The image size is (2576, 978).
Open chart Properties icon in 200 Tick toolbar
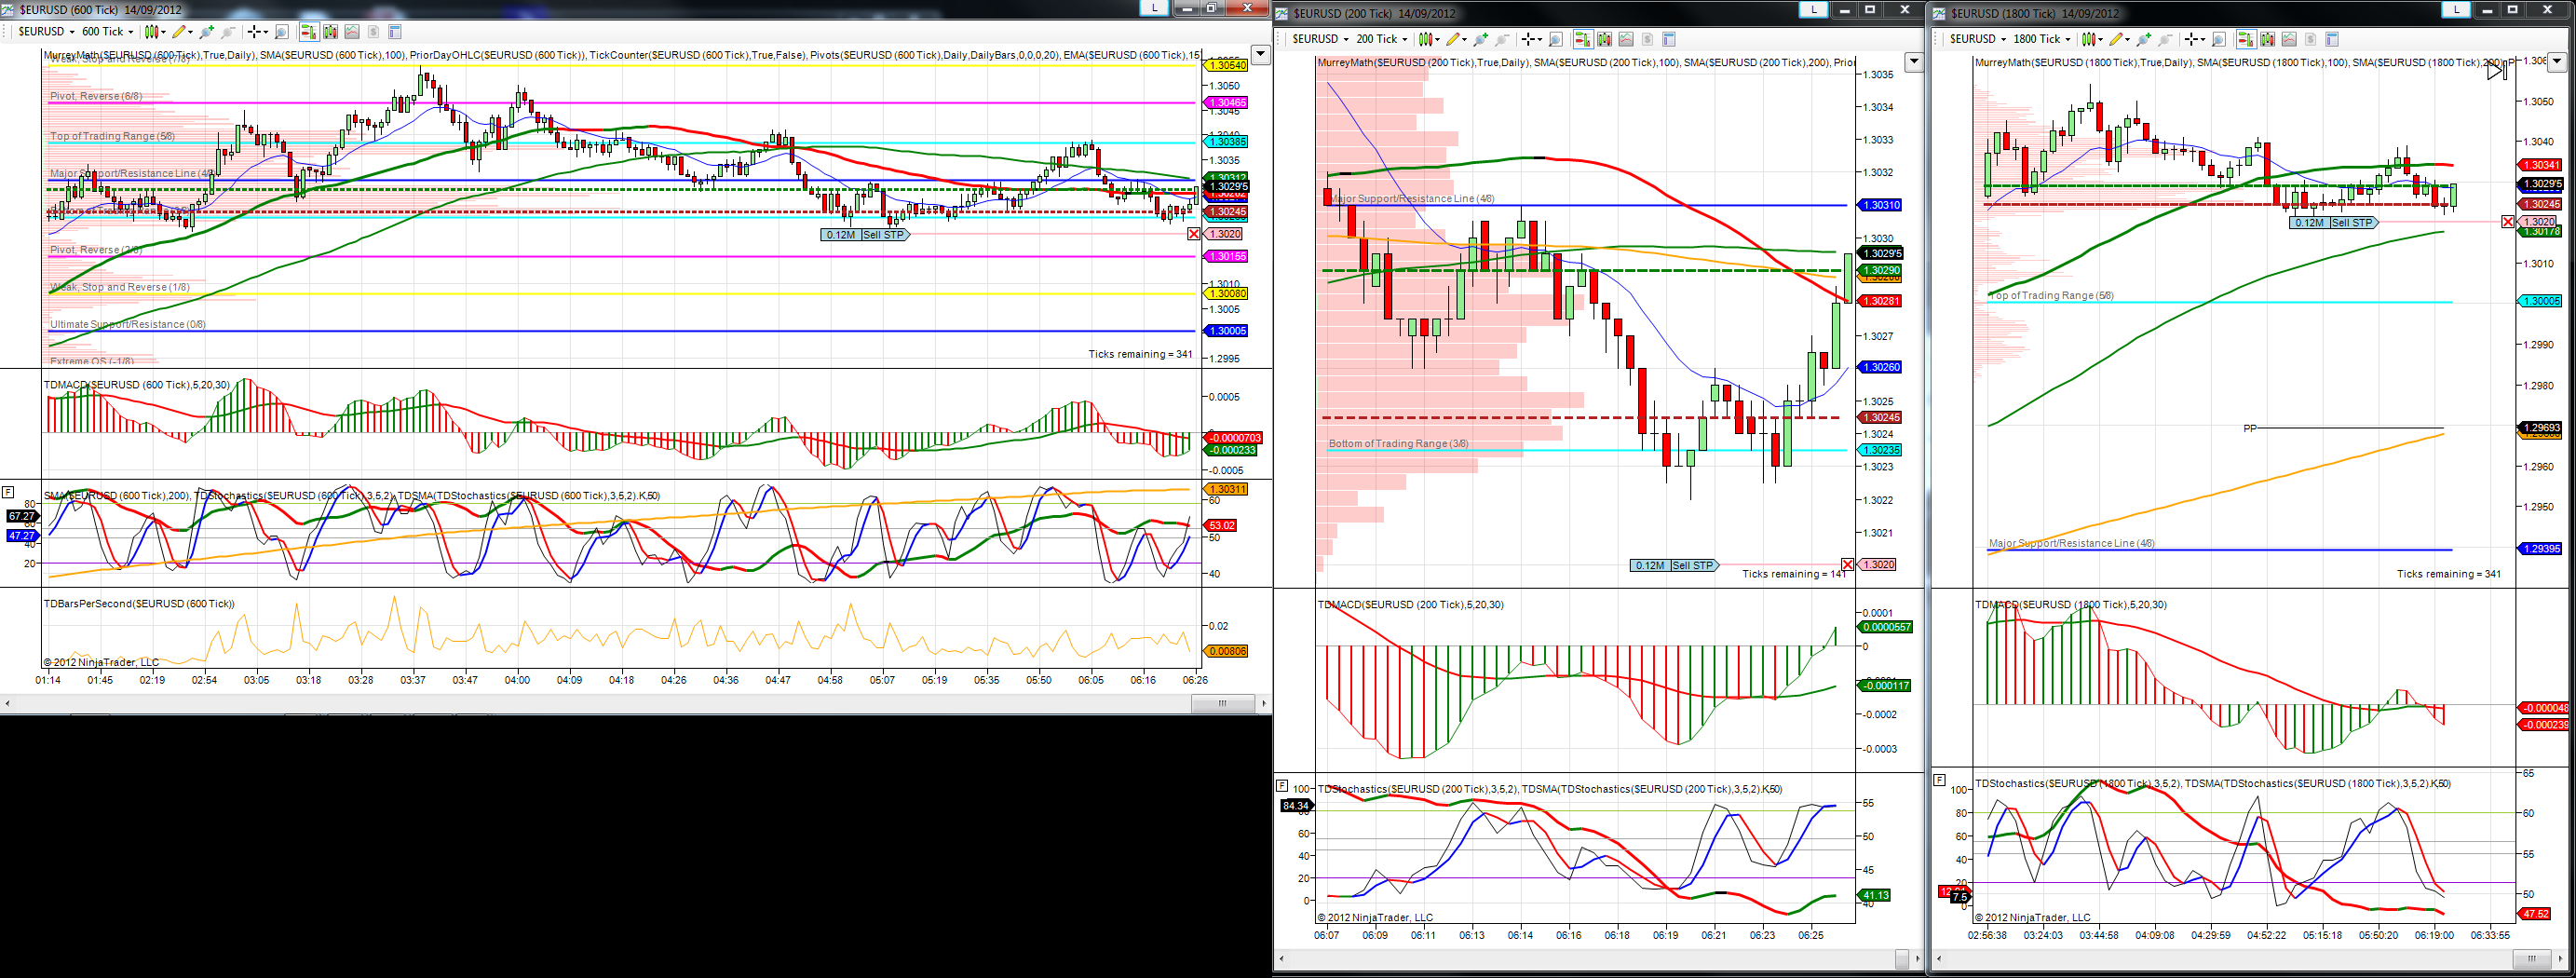pyautogui.click(x=1669, y=39)
